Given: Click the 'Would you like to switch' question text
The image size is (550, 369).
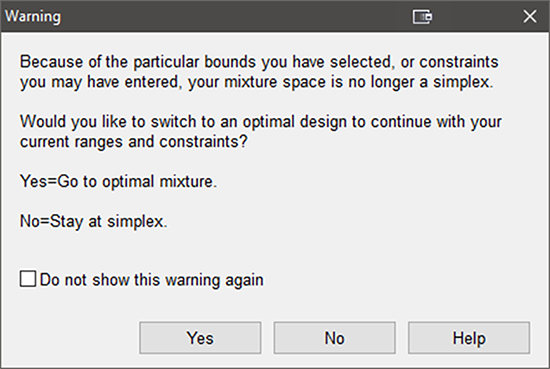Looking at the screenshot, I should [261, 132].
